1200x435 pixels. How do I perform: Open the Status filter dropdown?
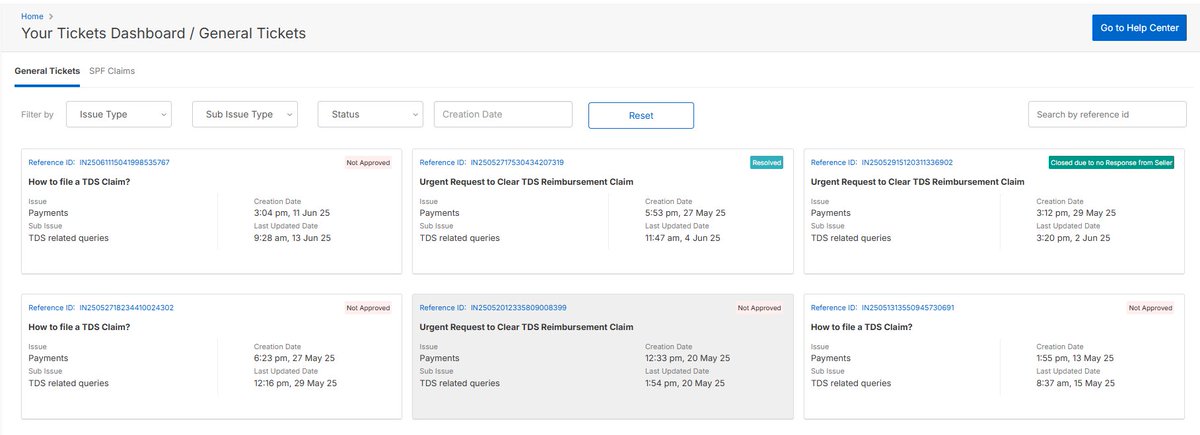[371, 115]
